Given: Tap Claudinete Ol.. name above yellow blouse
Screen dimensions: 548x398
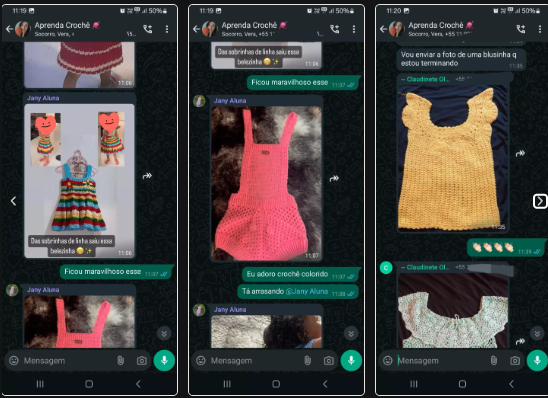Looking at the screenshot, I should click(425, 79).
